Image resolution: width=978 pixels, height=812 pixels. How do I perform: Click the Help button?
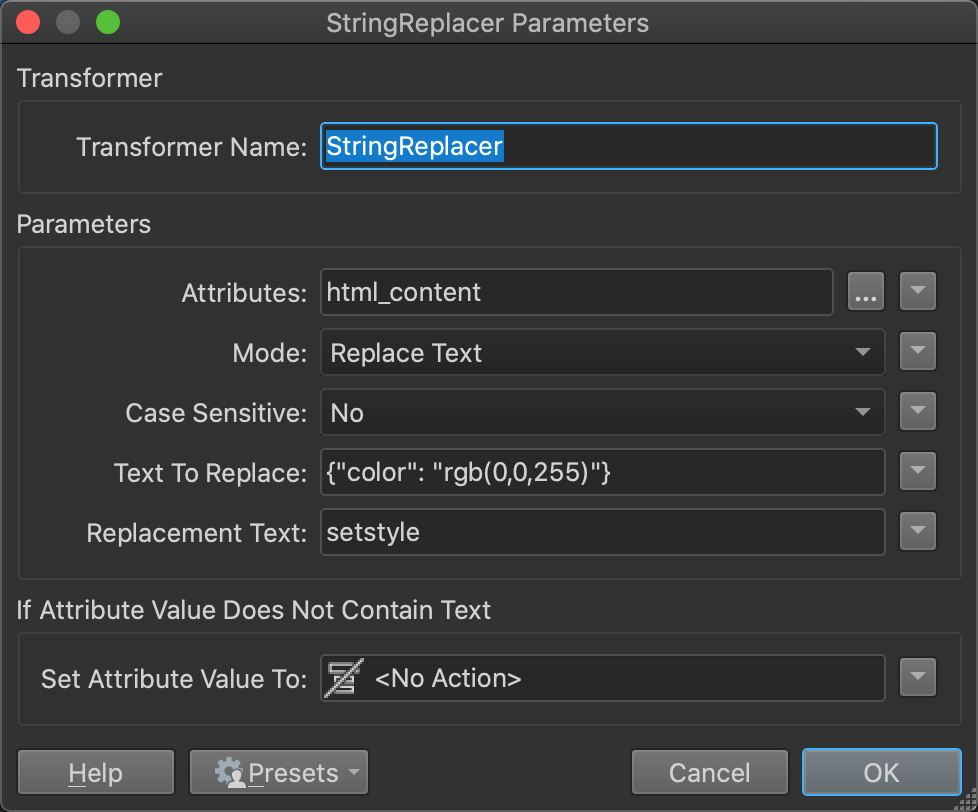95,772
